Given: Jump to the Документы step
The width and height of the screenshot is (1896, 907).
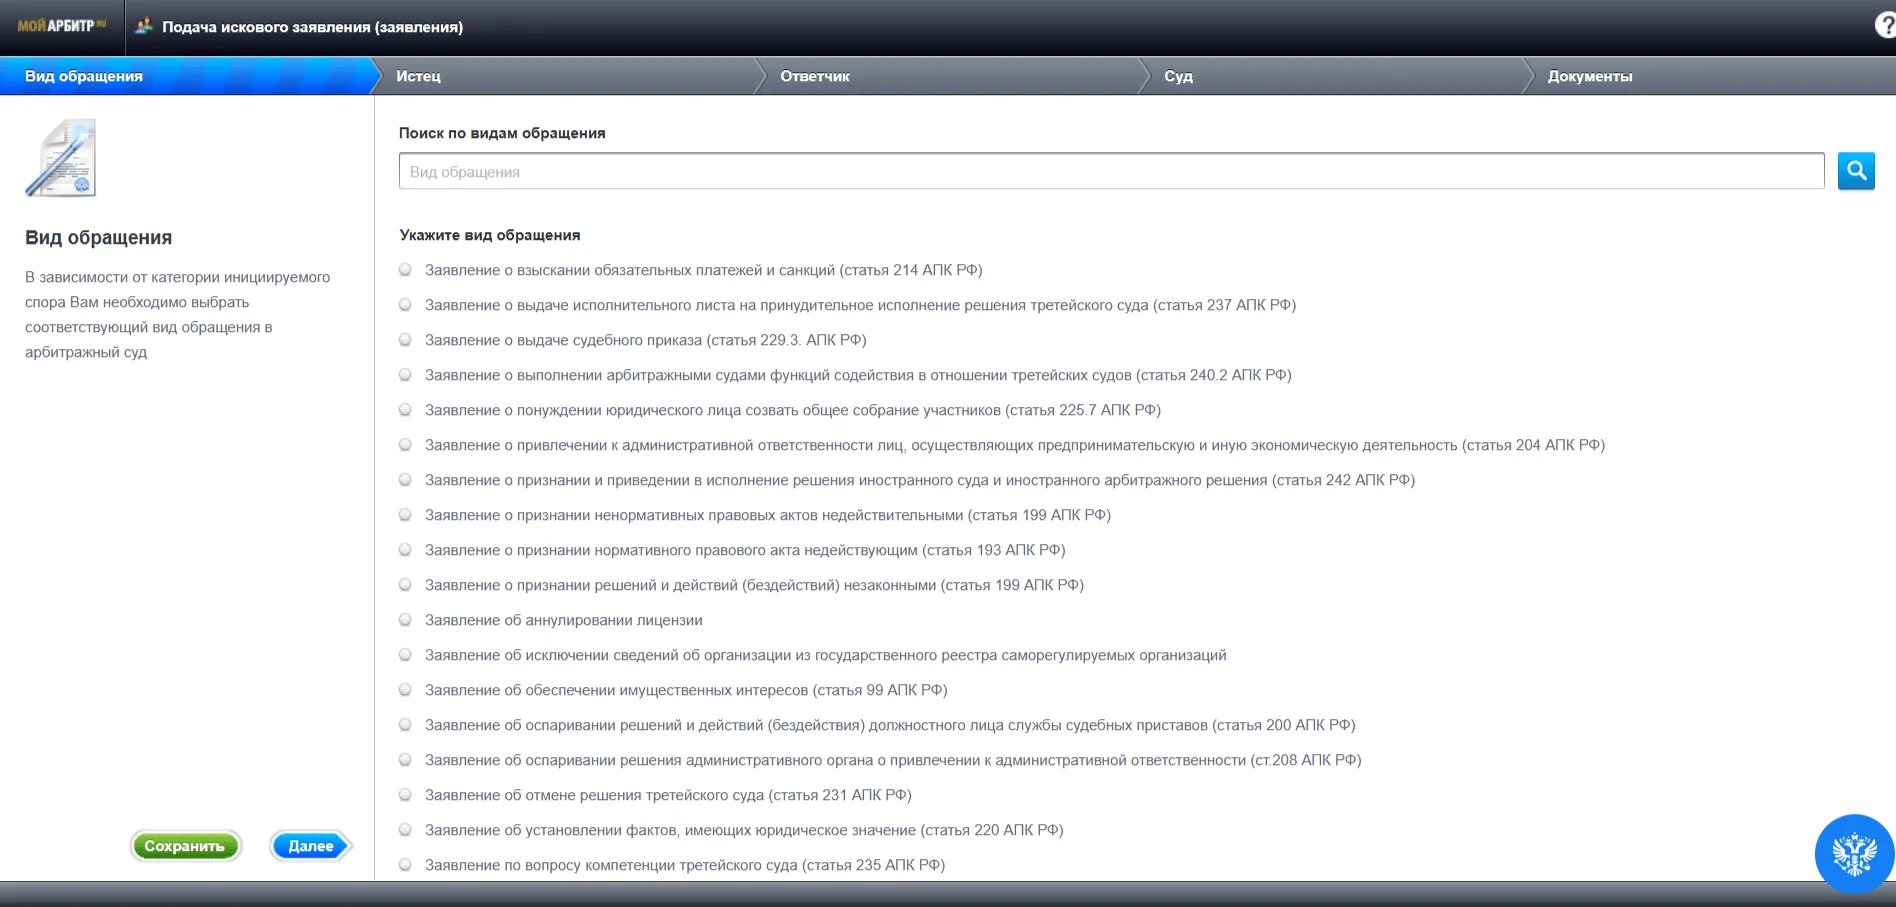Looking at the screenshot, I should tap(1589, 76).
